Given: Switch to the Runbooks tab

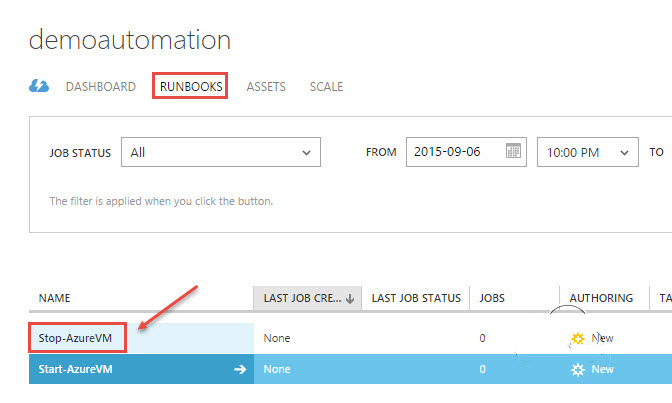Looking at the screenshot, I should click(191, 87).
